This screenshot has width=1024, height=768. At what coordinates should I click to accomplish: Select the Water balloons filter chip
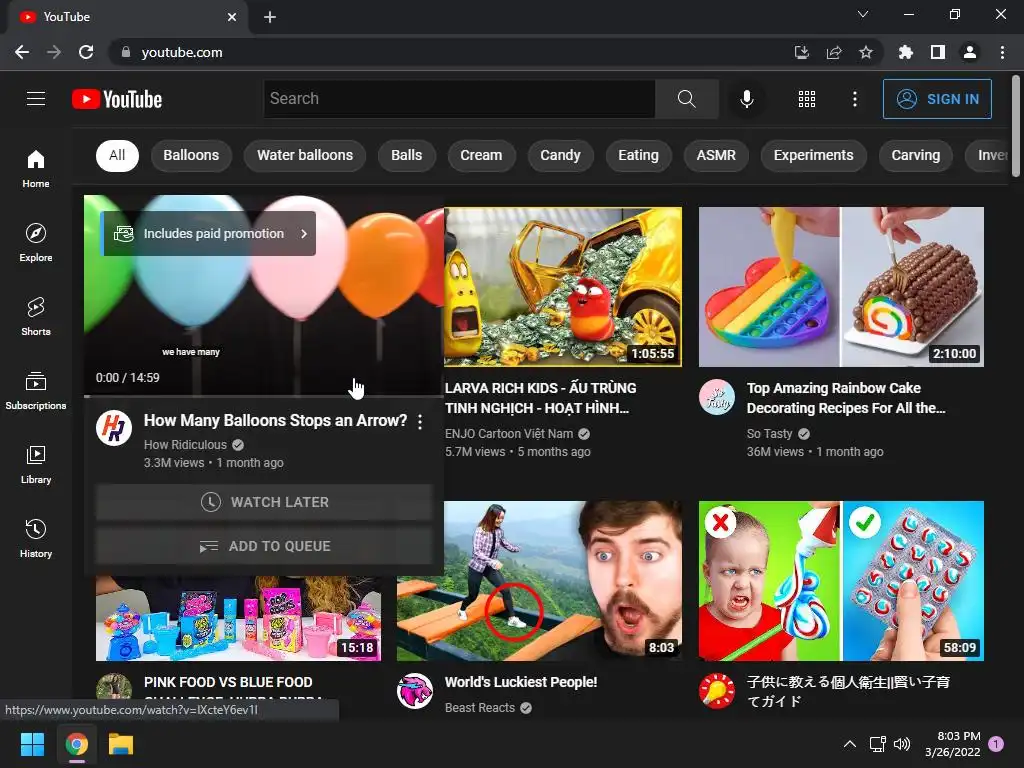[305, 155]
